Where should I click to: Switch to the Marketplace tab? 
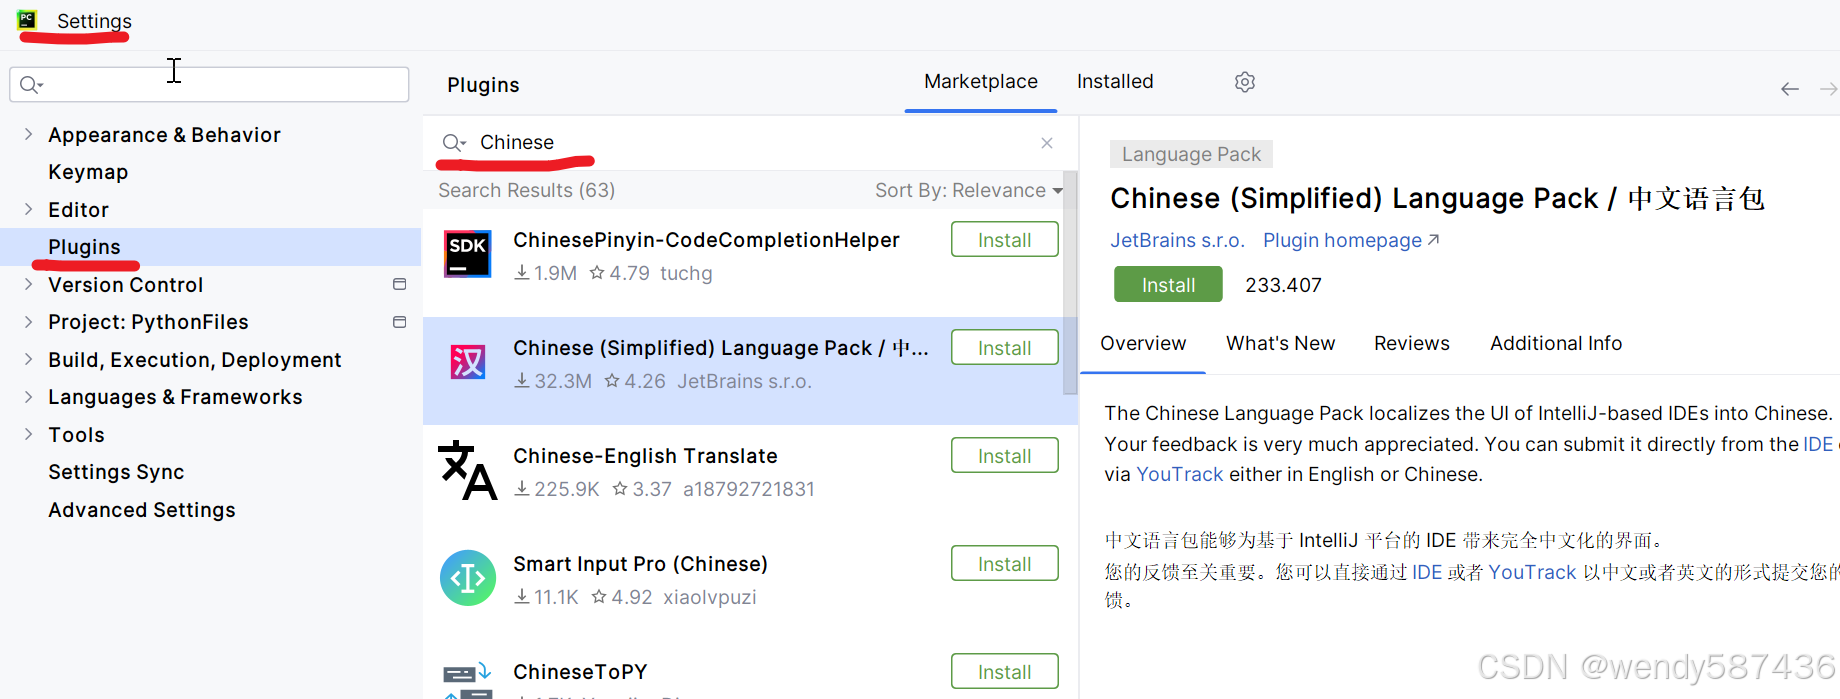[981, 82]
